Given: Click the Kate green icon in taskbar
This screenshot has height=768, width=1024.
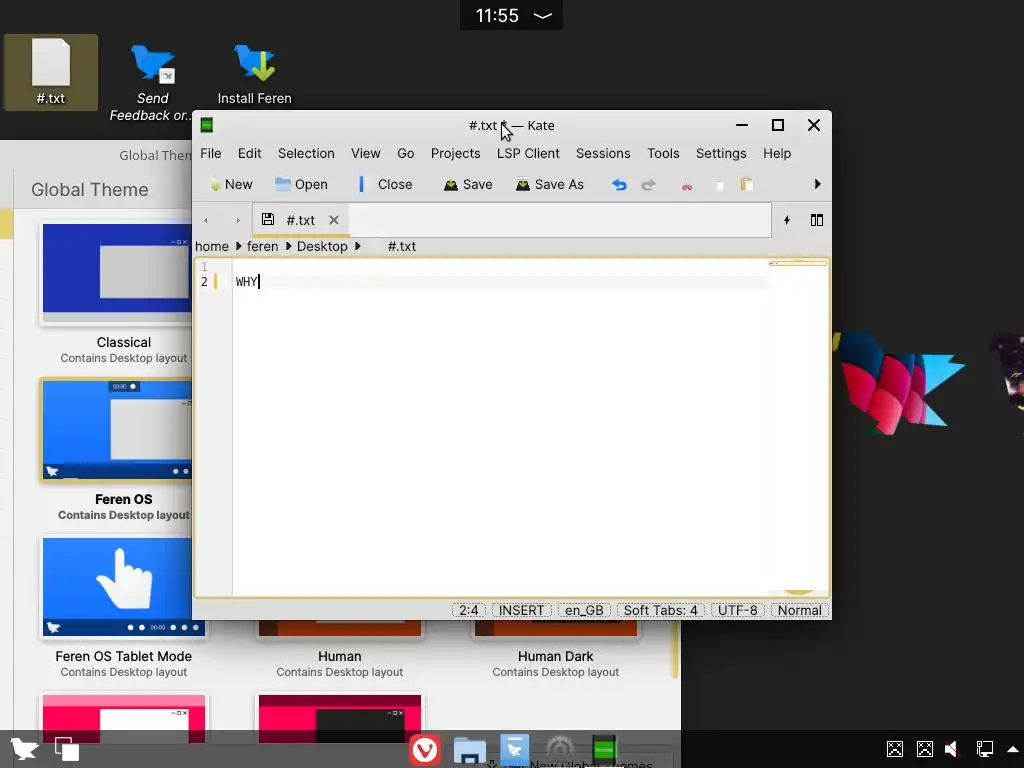Looking at the screenshot, I should point(604,749).
